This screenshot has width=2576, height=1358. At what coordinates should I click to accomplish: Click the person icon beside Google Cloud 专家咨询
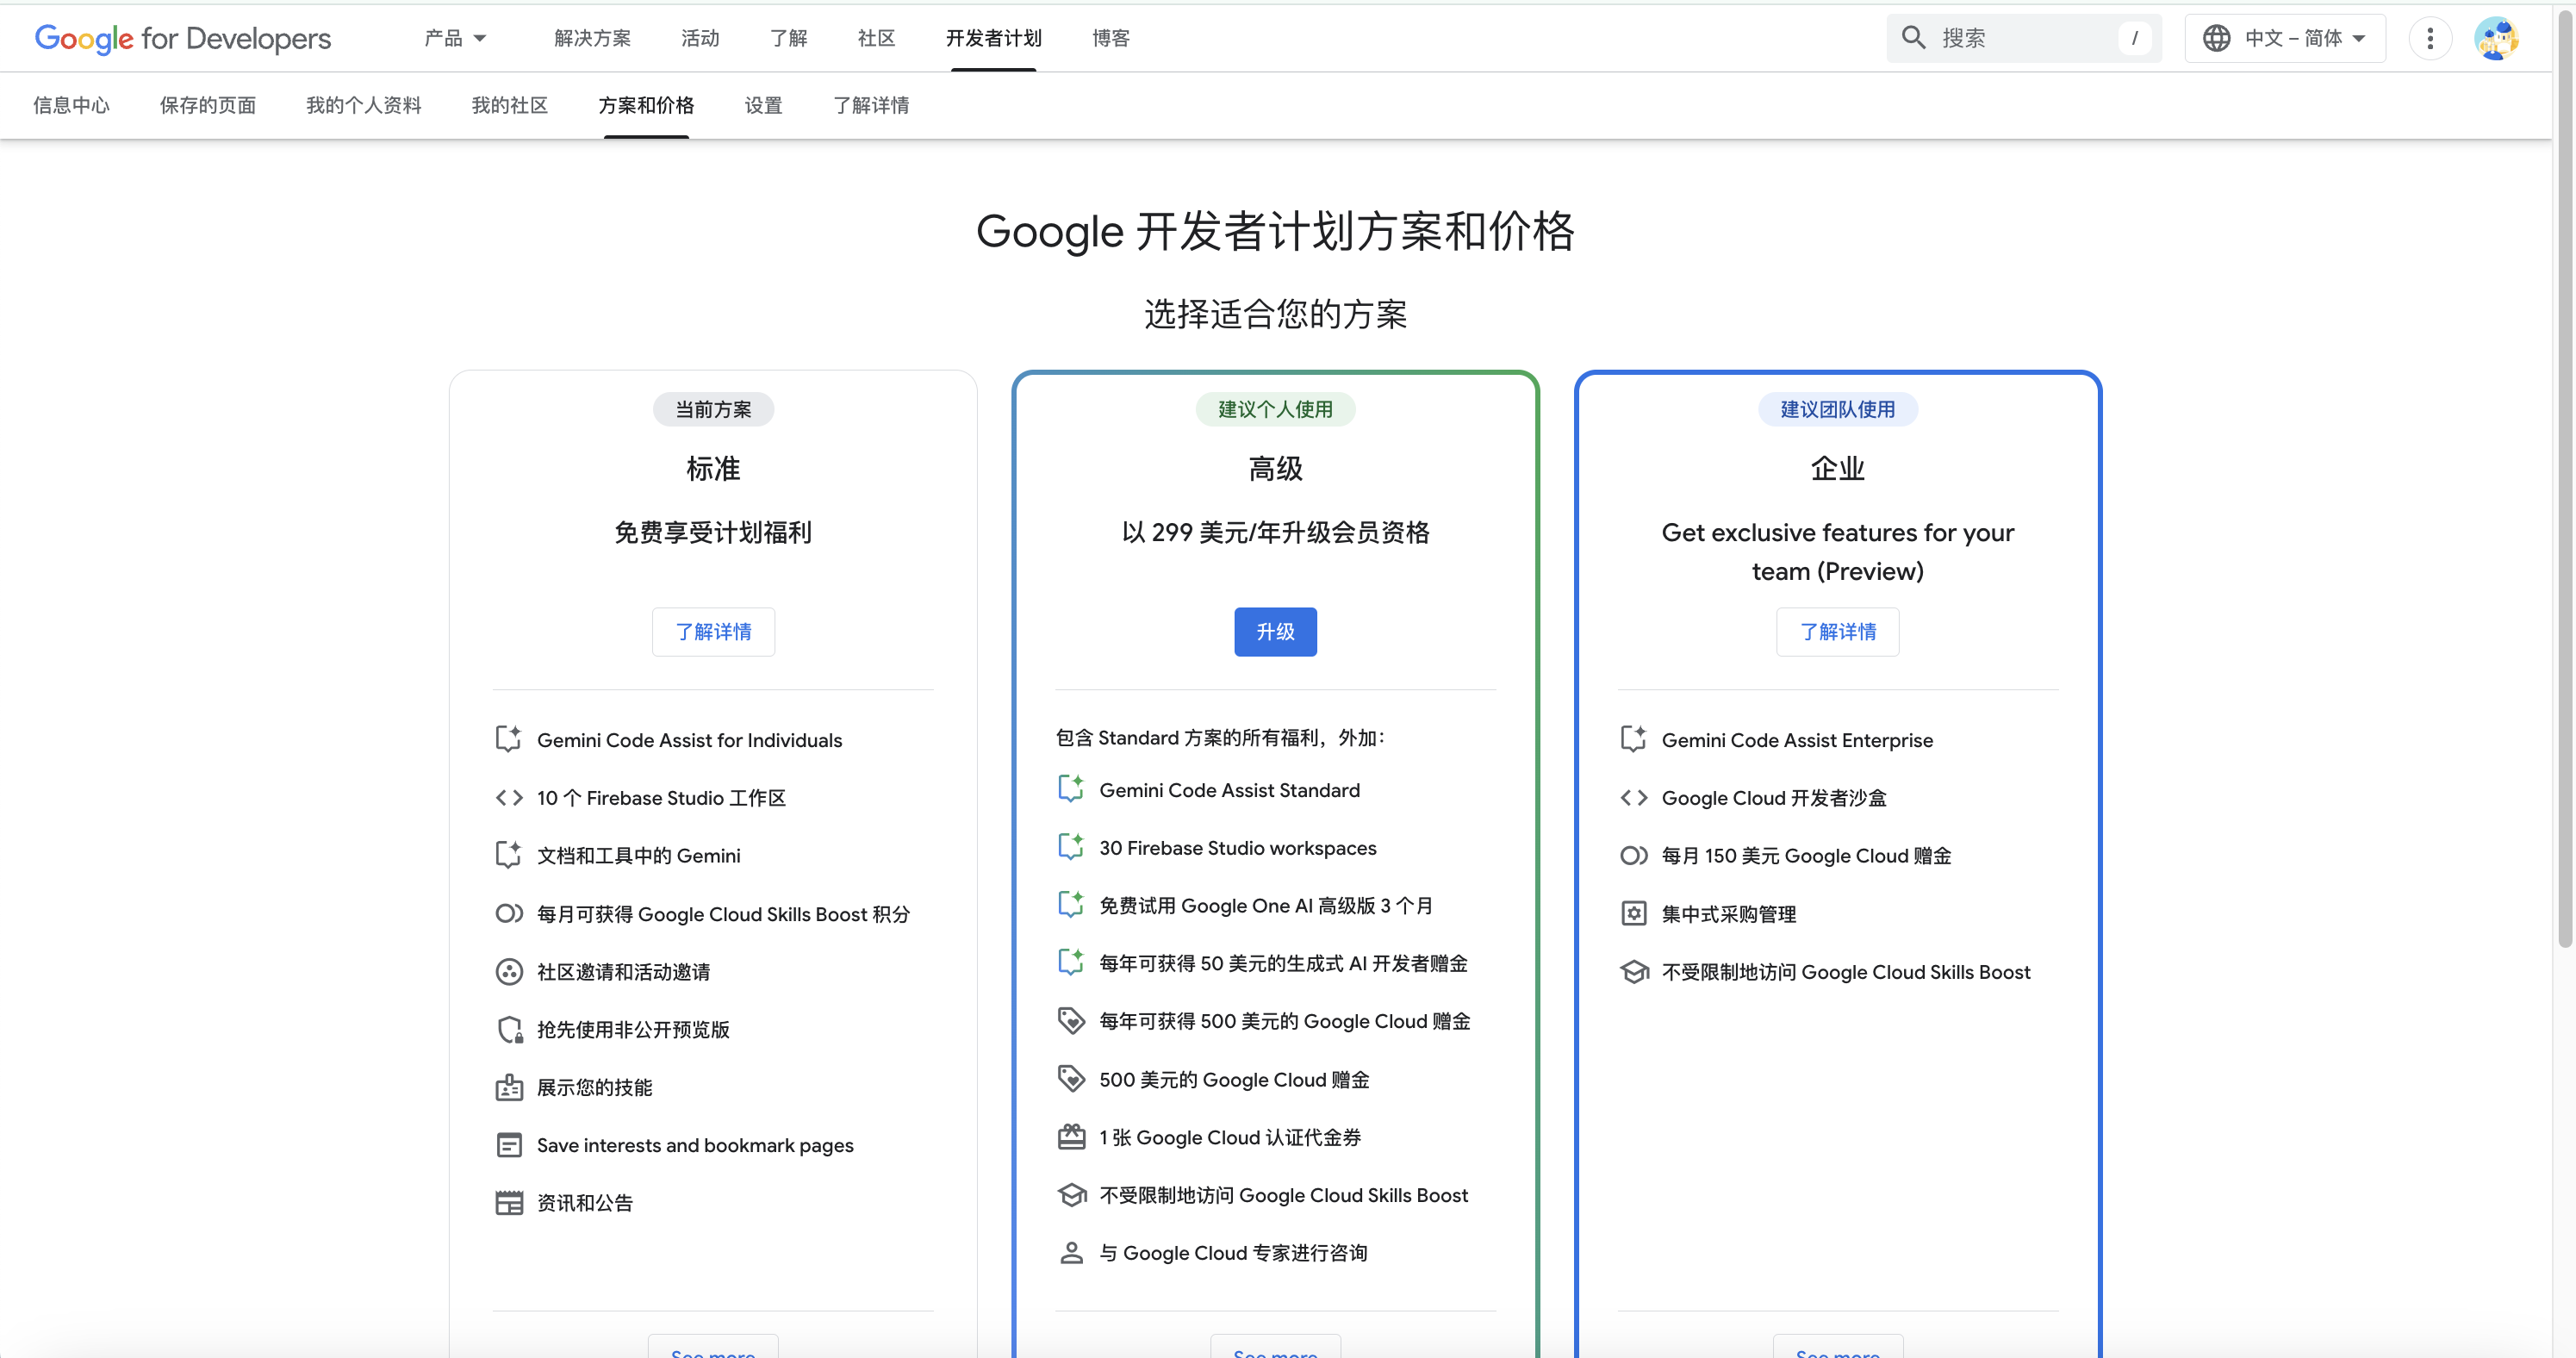tap(1071, 1253)
